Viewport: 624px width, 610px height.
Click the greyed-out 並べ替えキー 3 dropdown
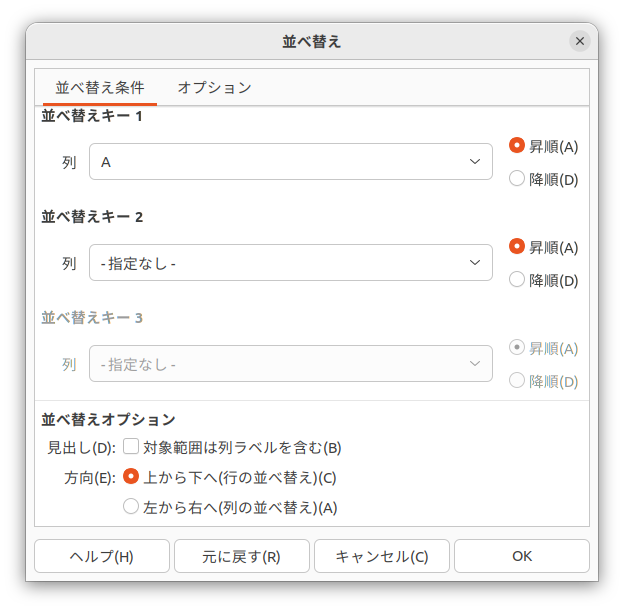pos(290,364)
